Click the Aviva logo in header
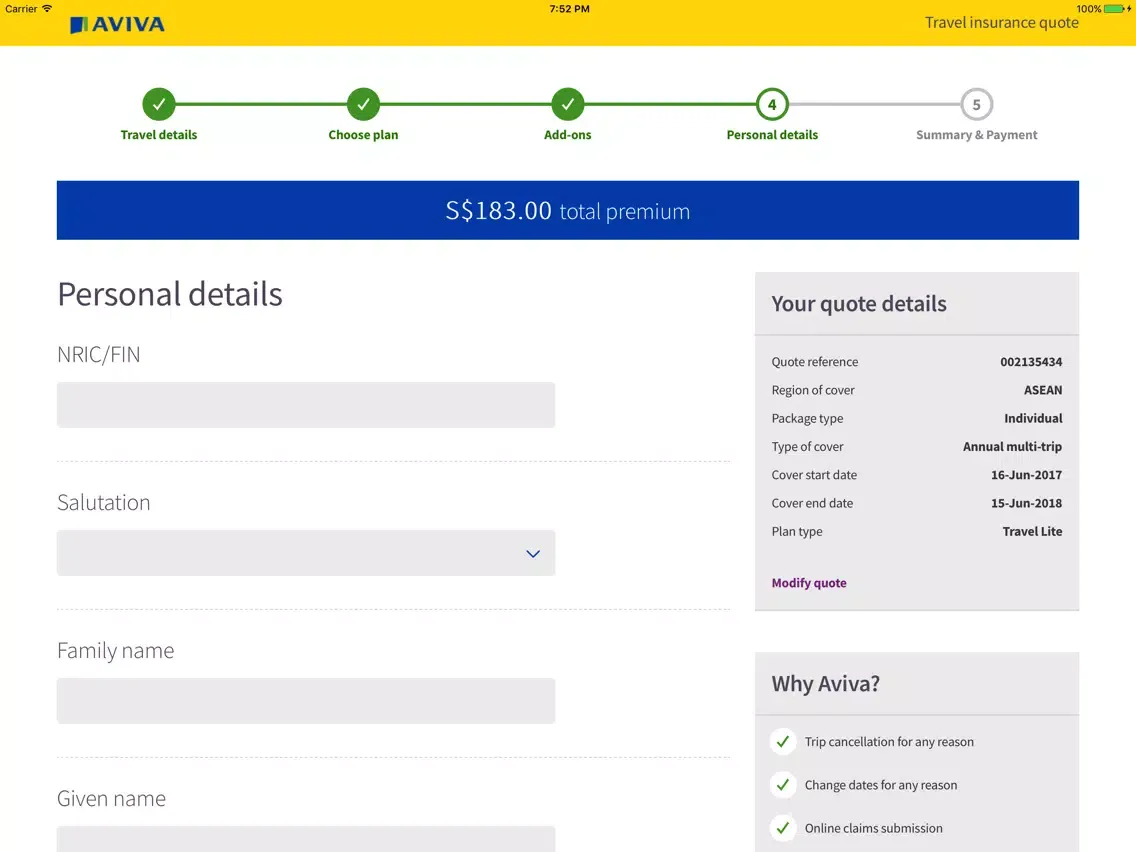This screenshot has height=852, width=1136. [x=117, y=25]
